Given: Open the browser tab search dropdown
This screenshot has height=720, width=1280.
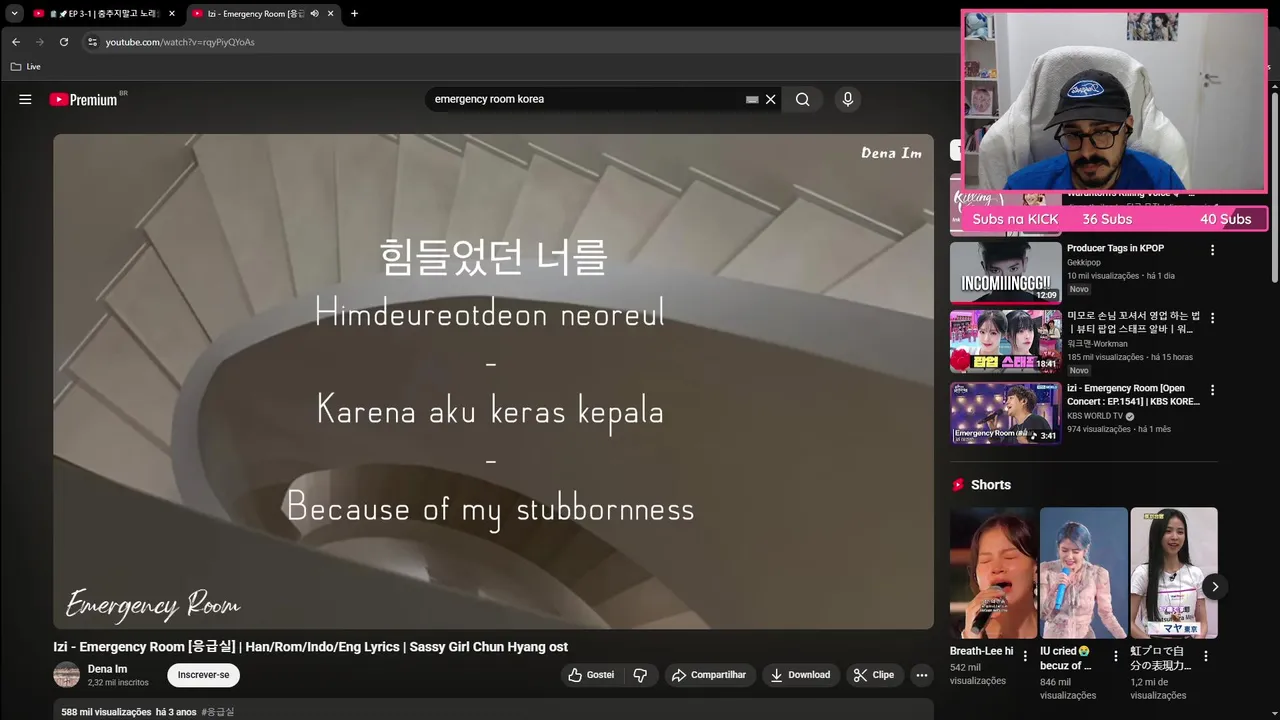Looking at the screenshot, I should (x=14, y=14).
